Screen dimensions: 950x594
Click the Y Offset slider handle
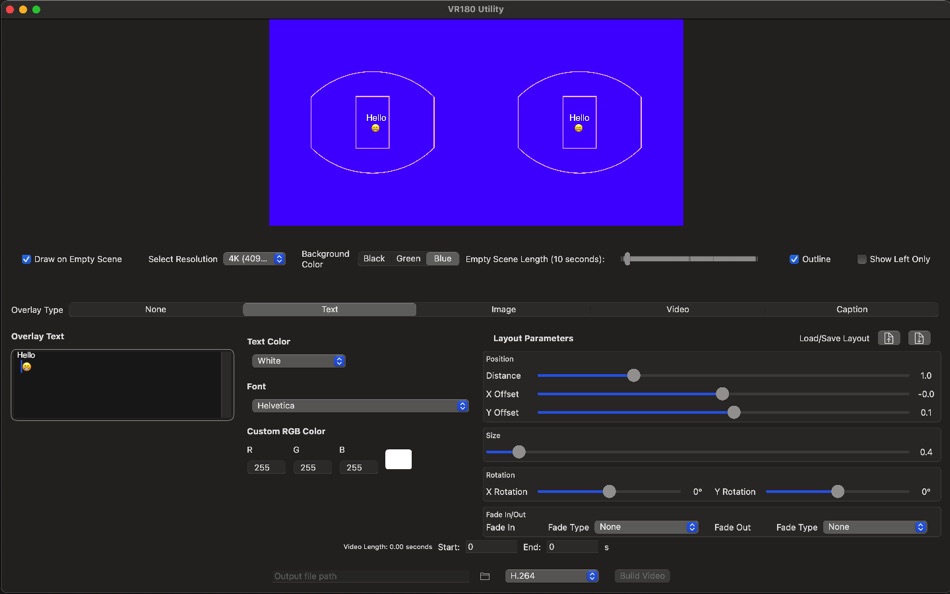pyautogui.click(x=734, y=413)
